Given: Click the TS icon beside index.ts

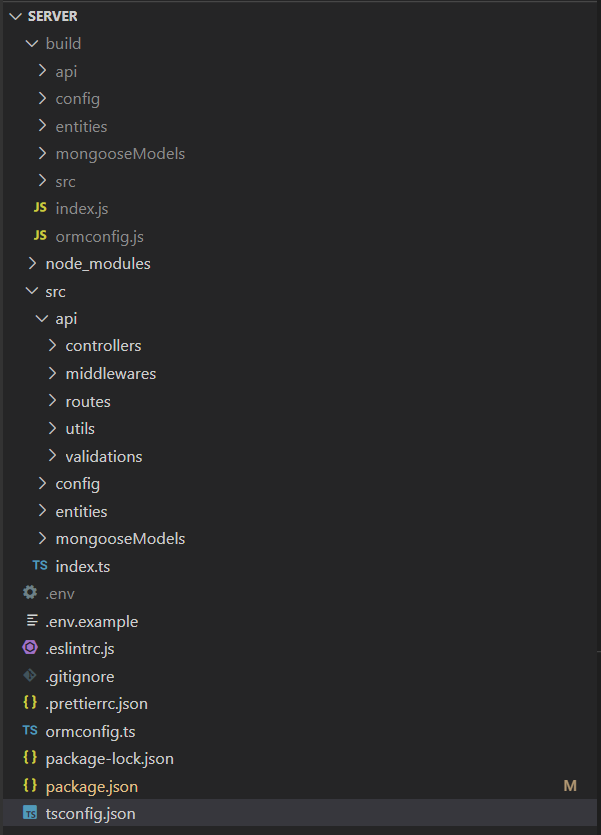Looking at the screenshot, I should 40,566.
